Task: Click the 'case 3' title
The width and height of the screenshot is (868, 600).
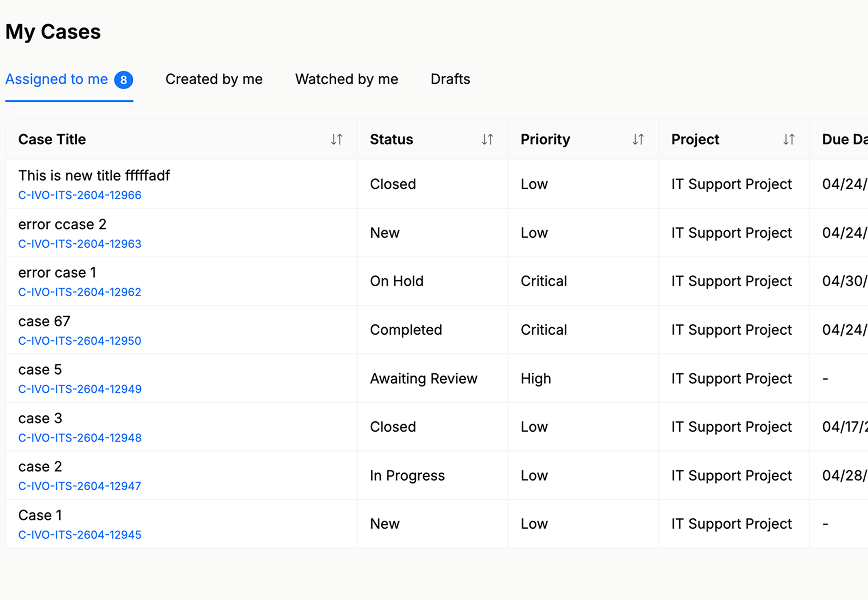Action: (40, 418)
